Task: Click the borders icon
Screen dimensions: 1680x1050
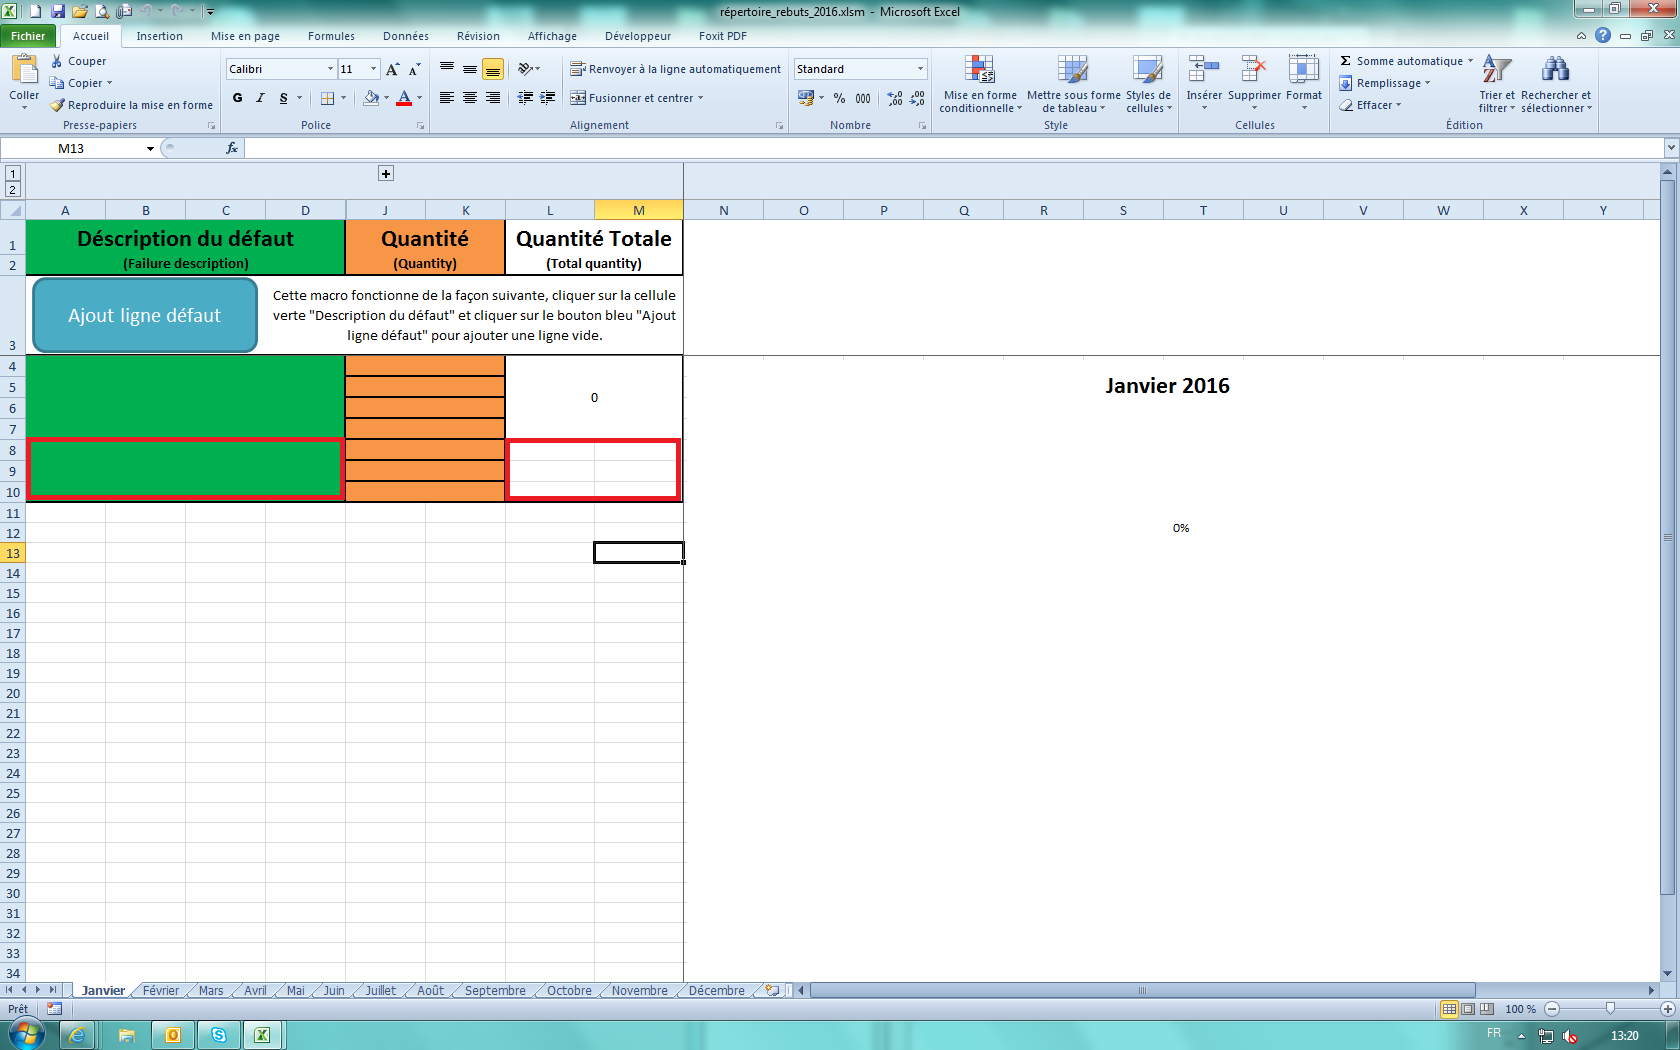Action: pos(327,98)
